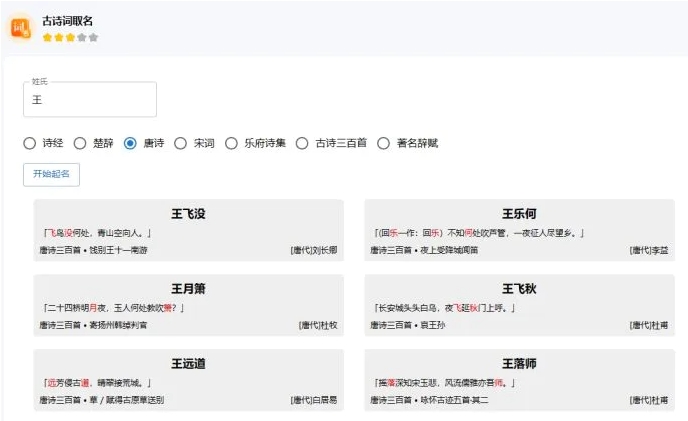Pick the 乐府诗集 radio option
Image resolution: width=688 pixels, height=421 pixels.
pyautogui.click(x=232, y=143)
